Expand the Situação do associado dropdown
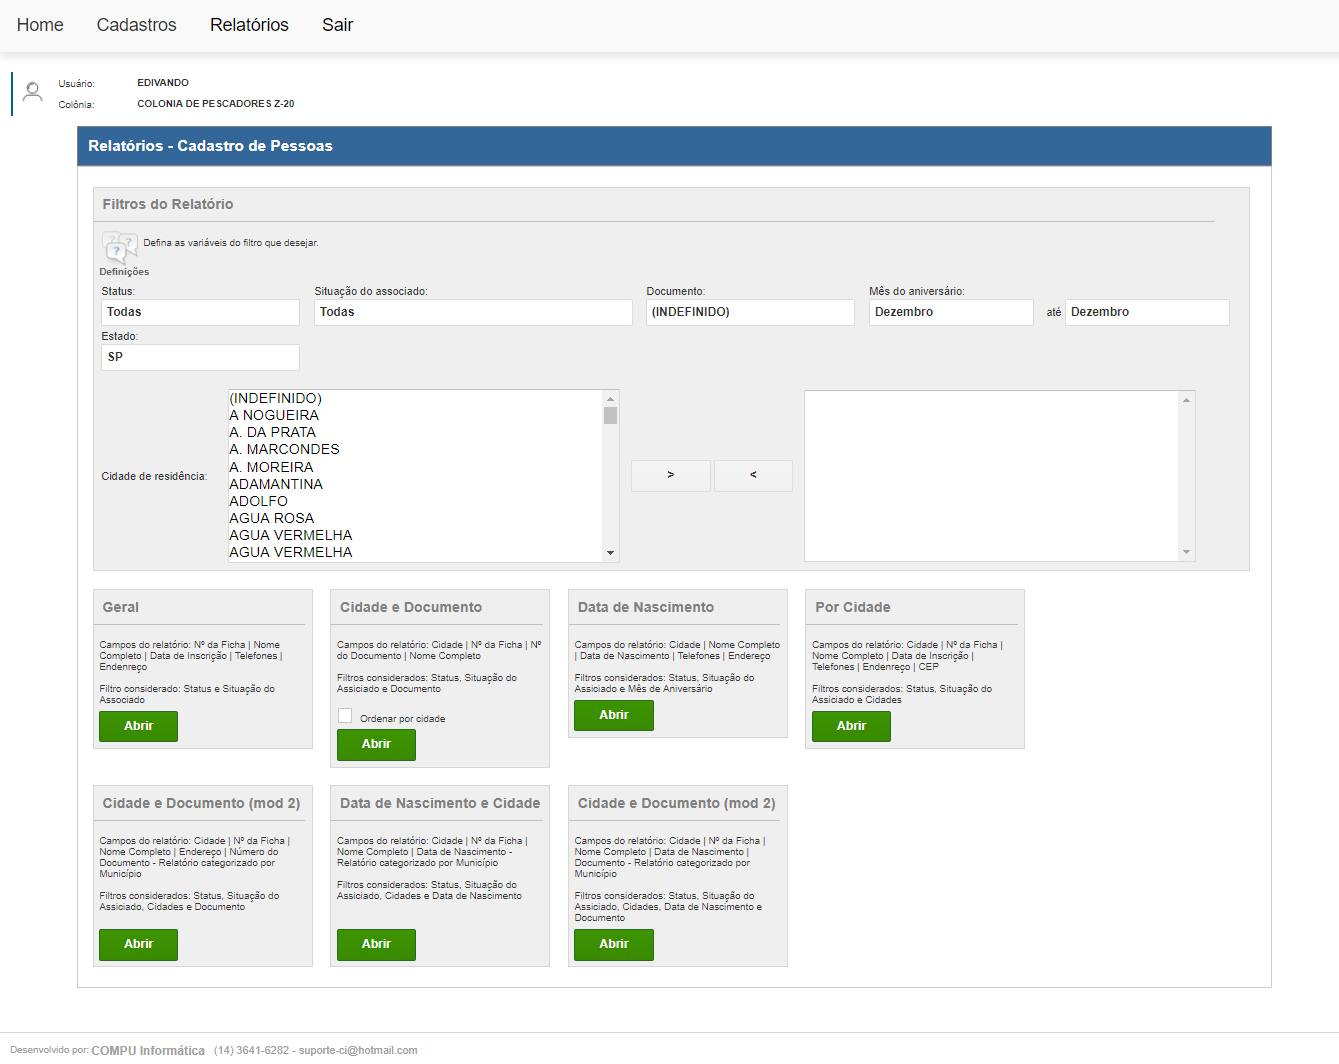The height and width of the screenshot is (1064, 1339). pos(473,312)
